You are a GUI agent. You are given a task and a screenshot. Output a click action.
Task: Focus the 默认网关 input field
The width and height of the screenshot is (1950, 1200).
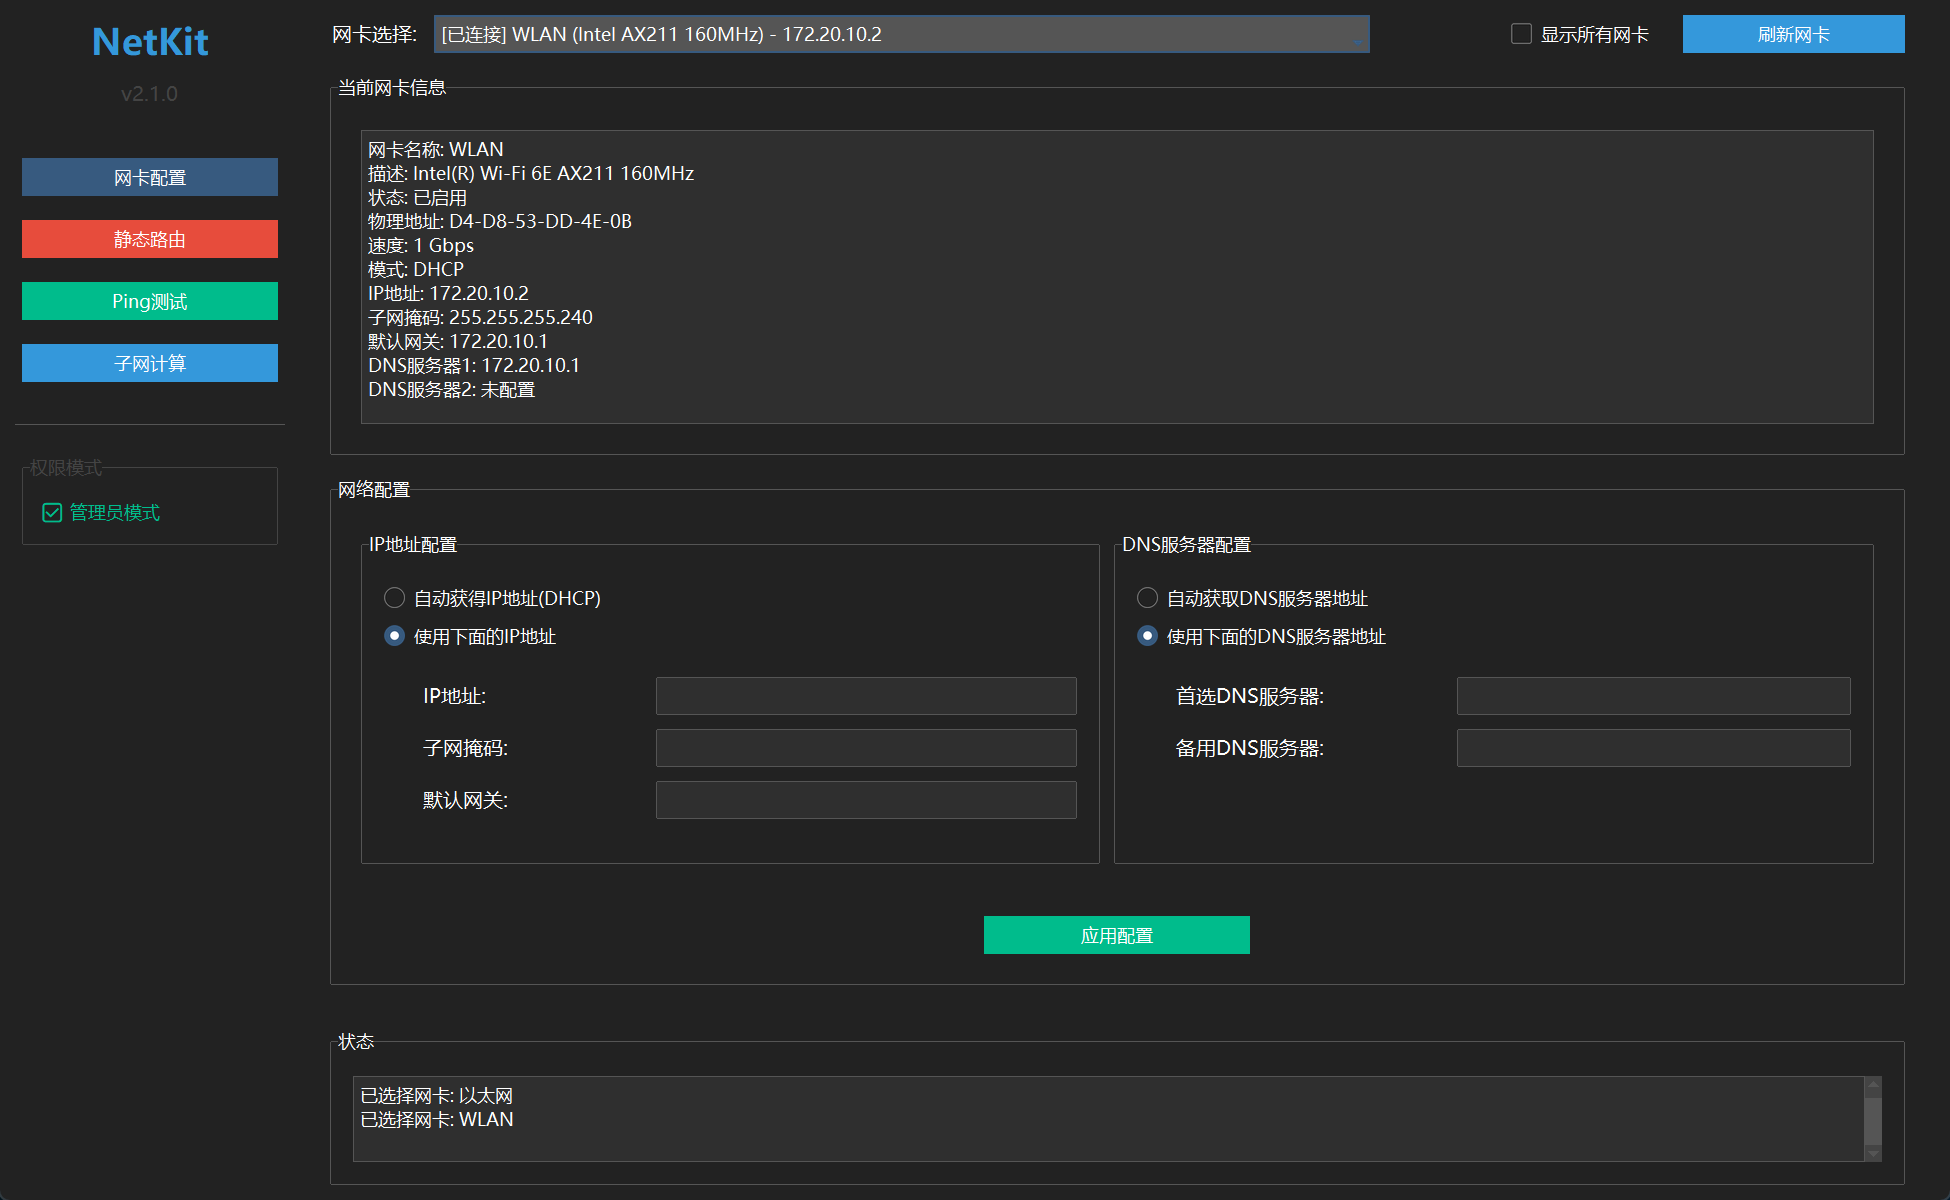[x=866, y=800]
